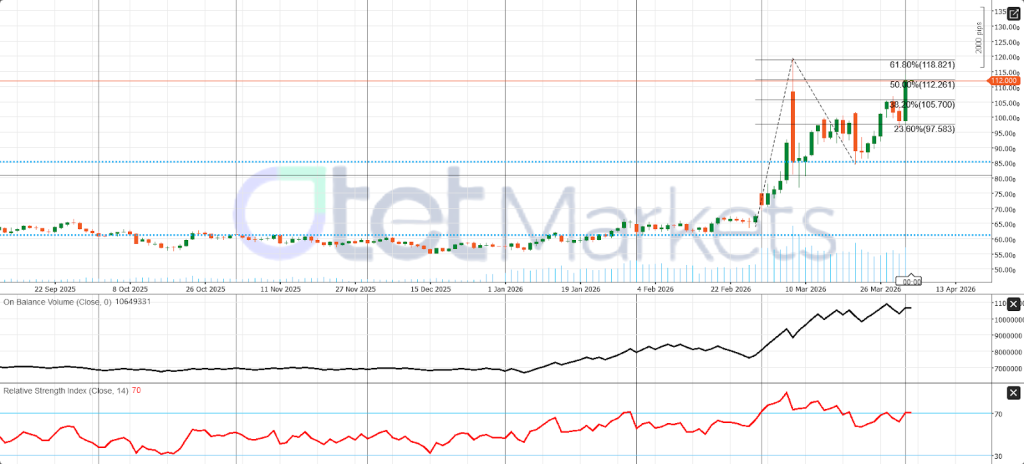The width and height of the screenshot is (1024, 464).
Task: Click the orange 112.000 price tag
Action: coord(1004,80)
